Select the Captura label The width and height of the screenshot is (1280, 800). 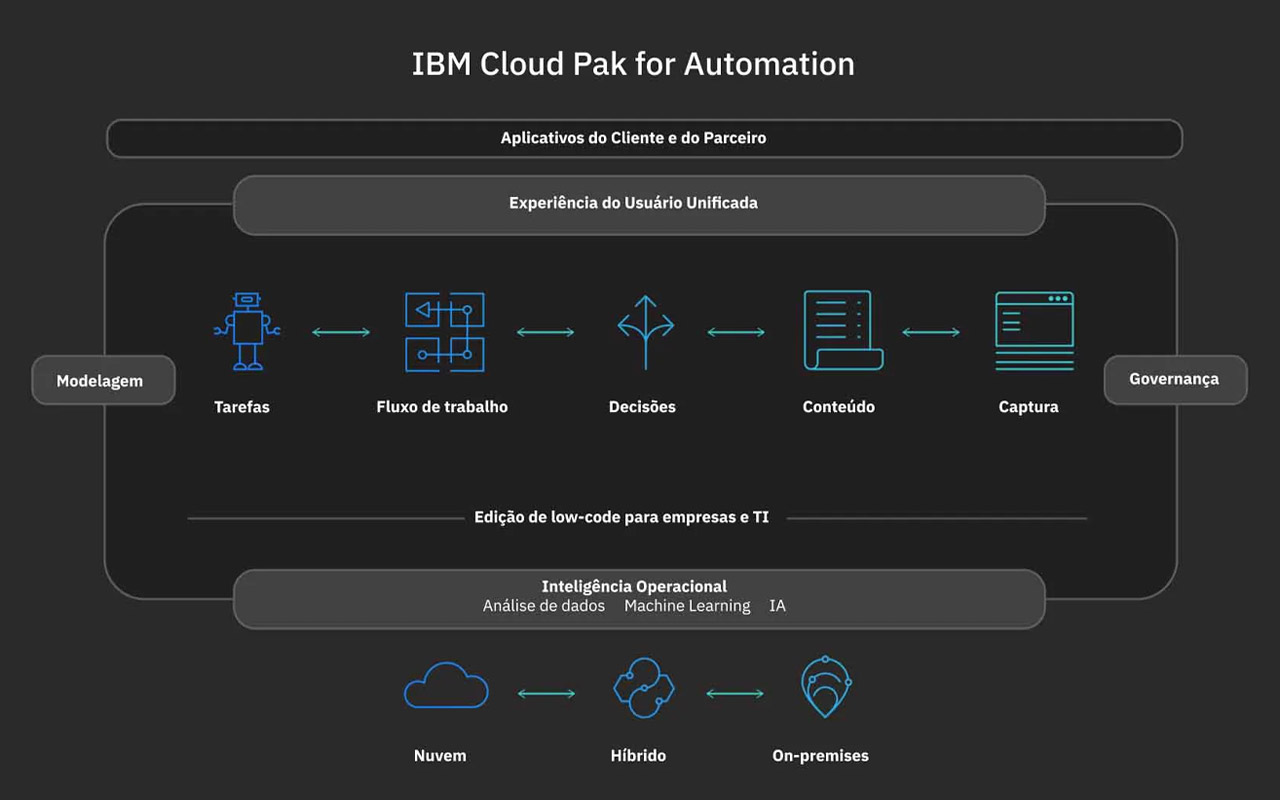(x=1028, y=407)
